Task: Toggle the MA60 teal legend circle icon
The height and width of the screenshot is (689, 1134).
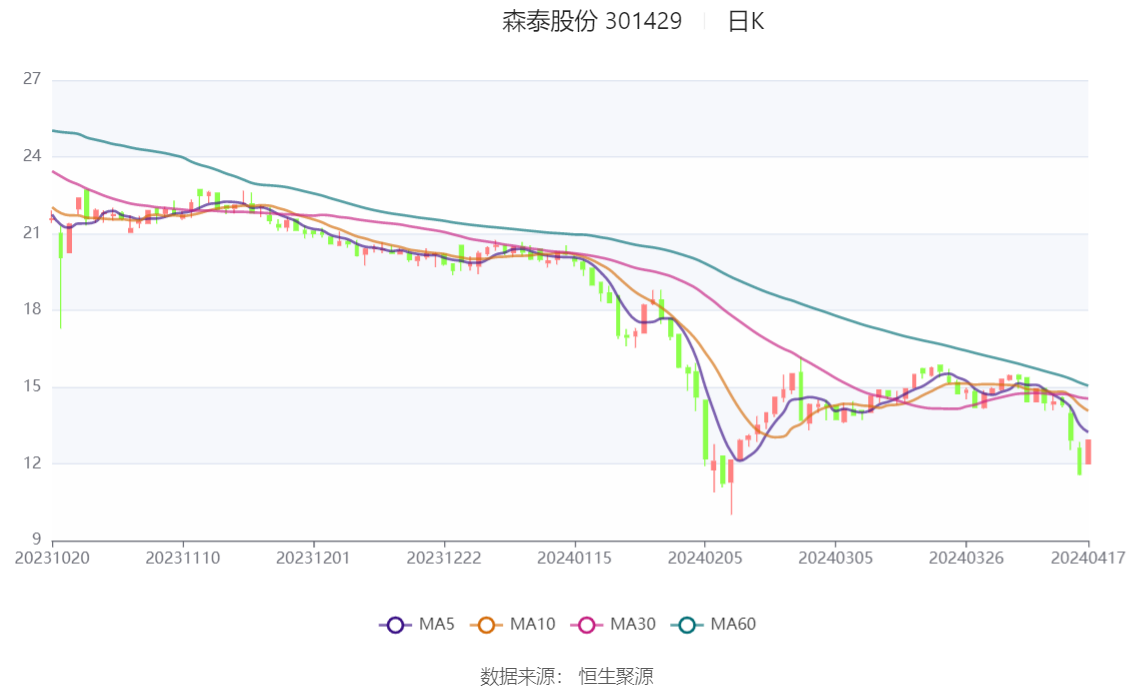Action: pos(687,625)
